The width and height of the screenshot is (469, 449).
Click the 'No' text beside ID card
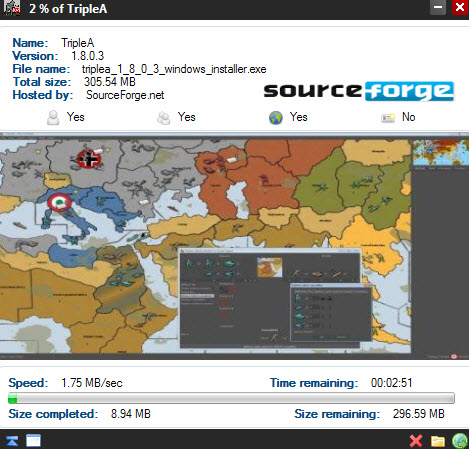tap(408, 117)
